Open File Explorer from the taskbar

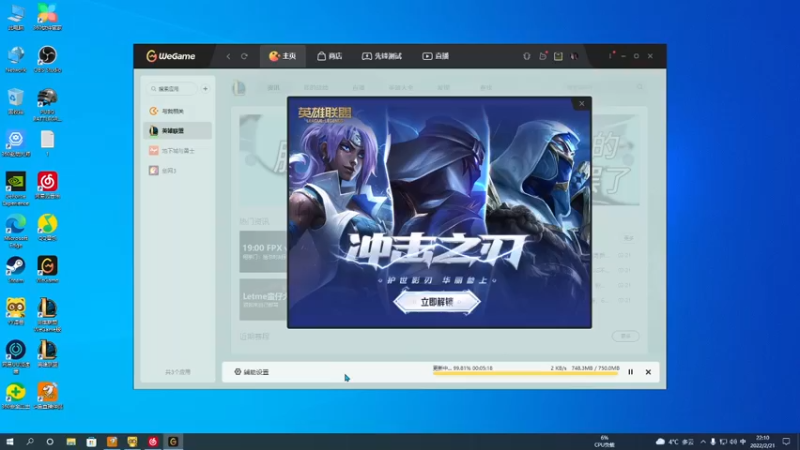coord(71,441)
